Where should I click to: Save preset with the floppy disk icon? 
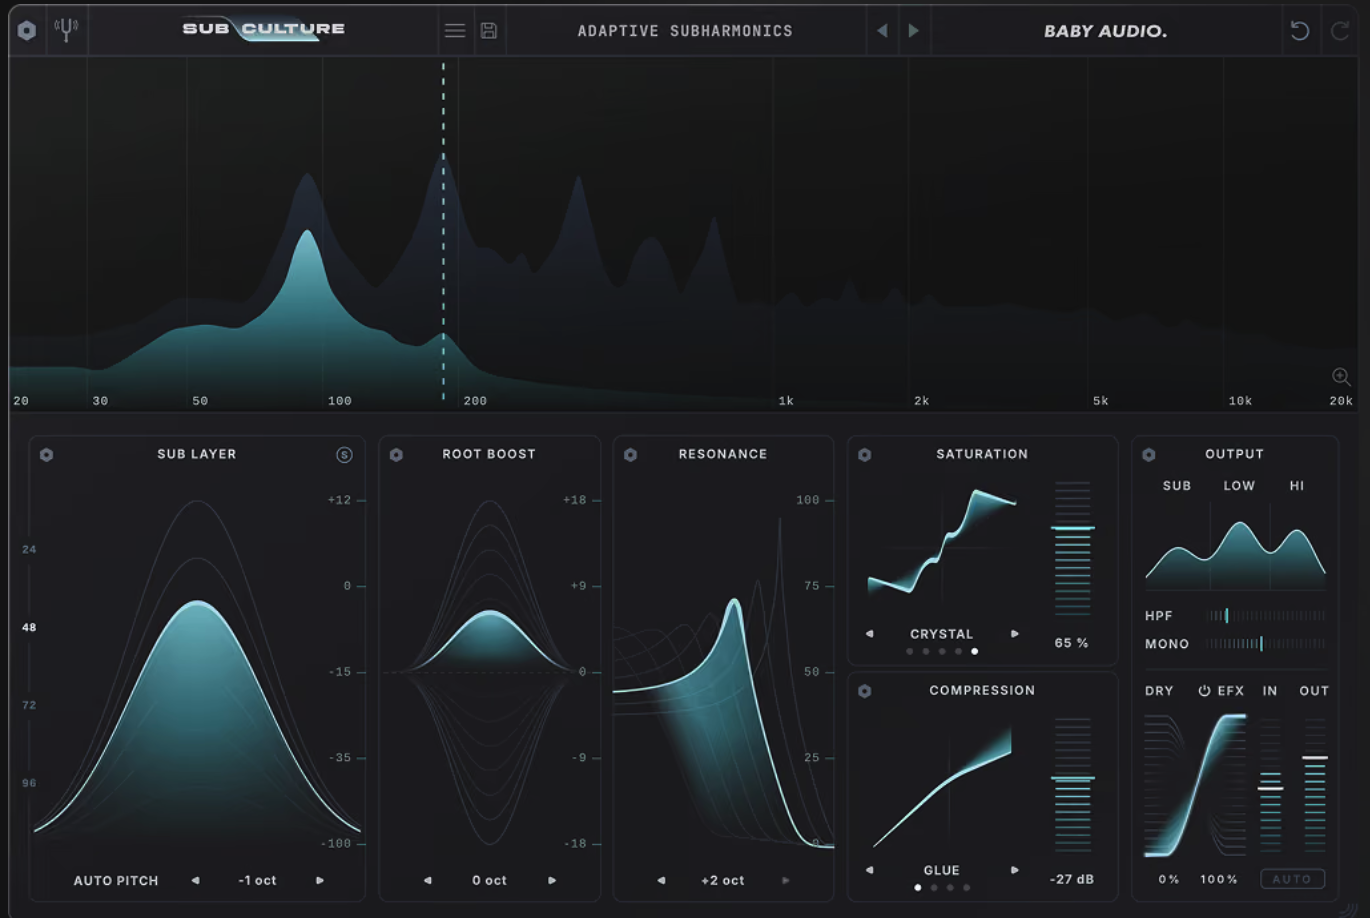click(489, 31)
